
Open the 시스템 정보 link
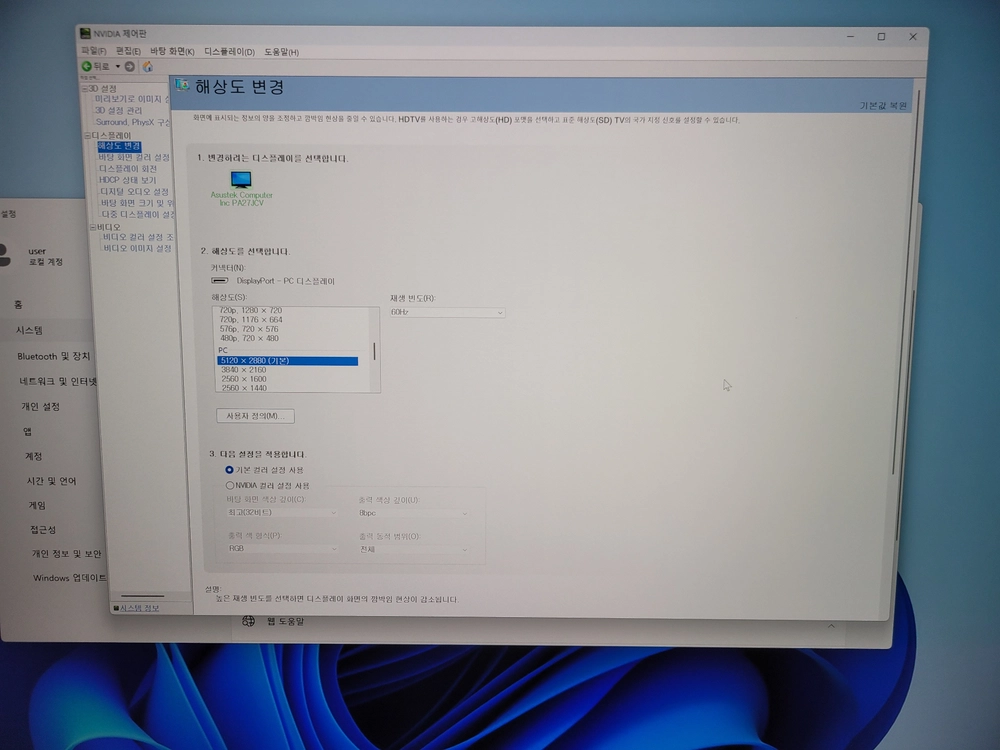140,608
